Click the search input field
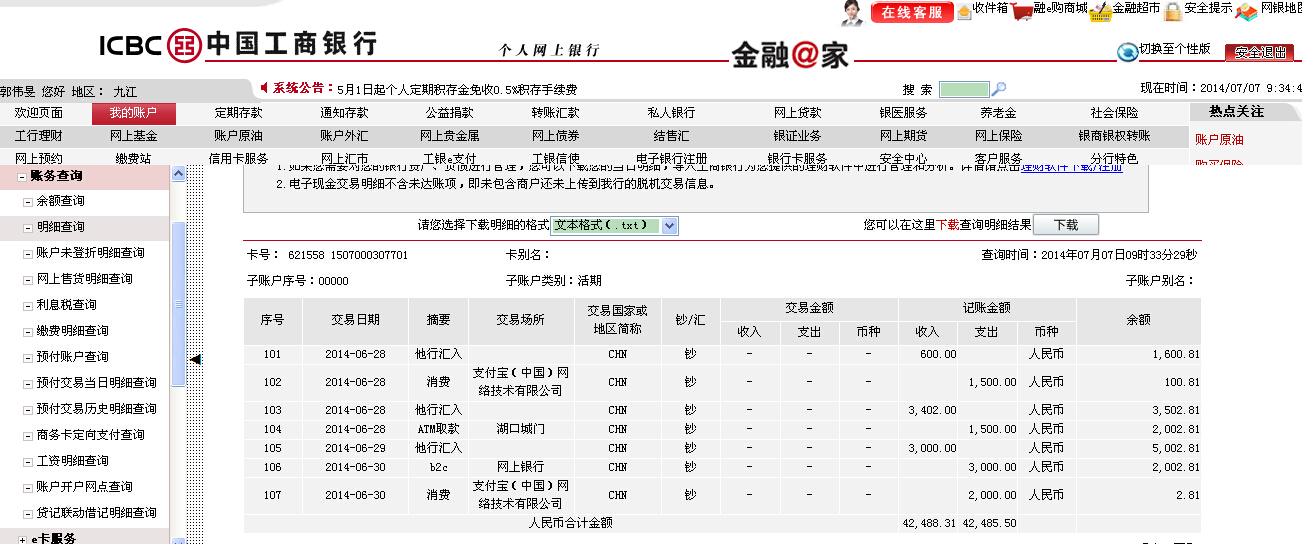 coord(963,89)
